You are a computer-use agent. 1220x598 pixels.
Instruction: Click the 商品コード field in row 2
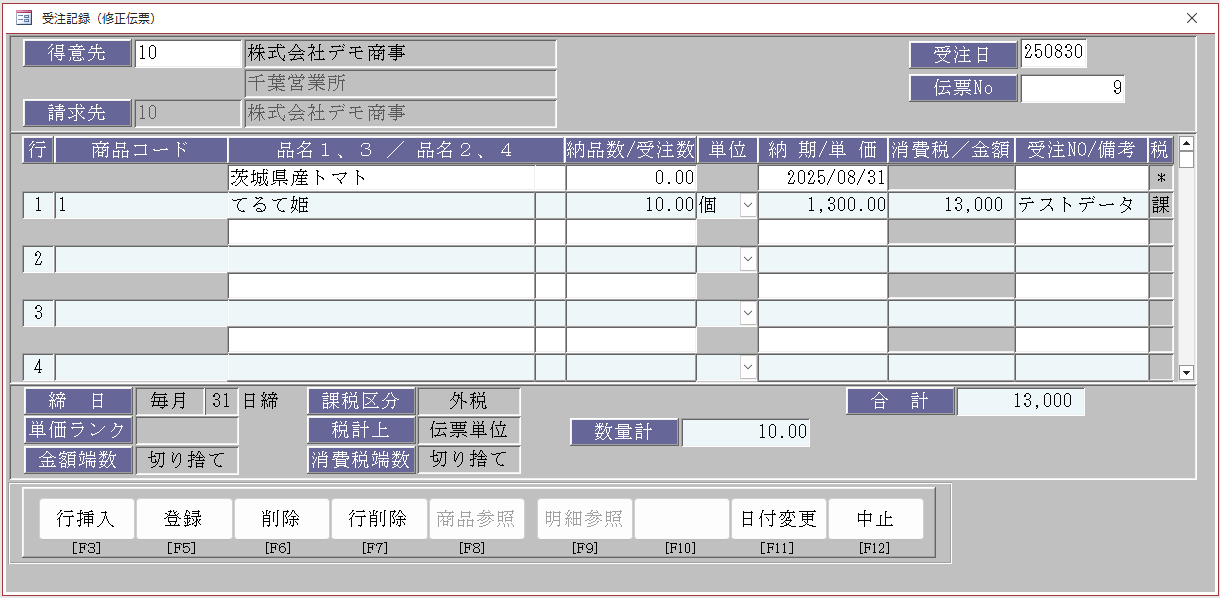(141, 259)
